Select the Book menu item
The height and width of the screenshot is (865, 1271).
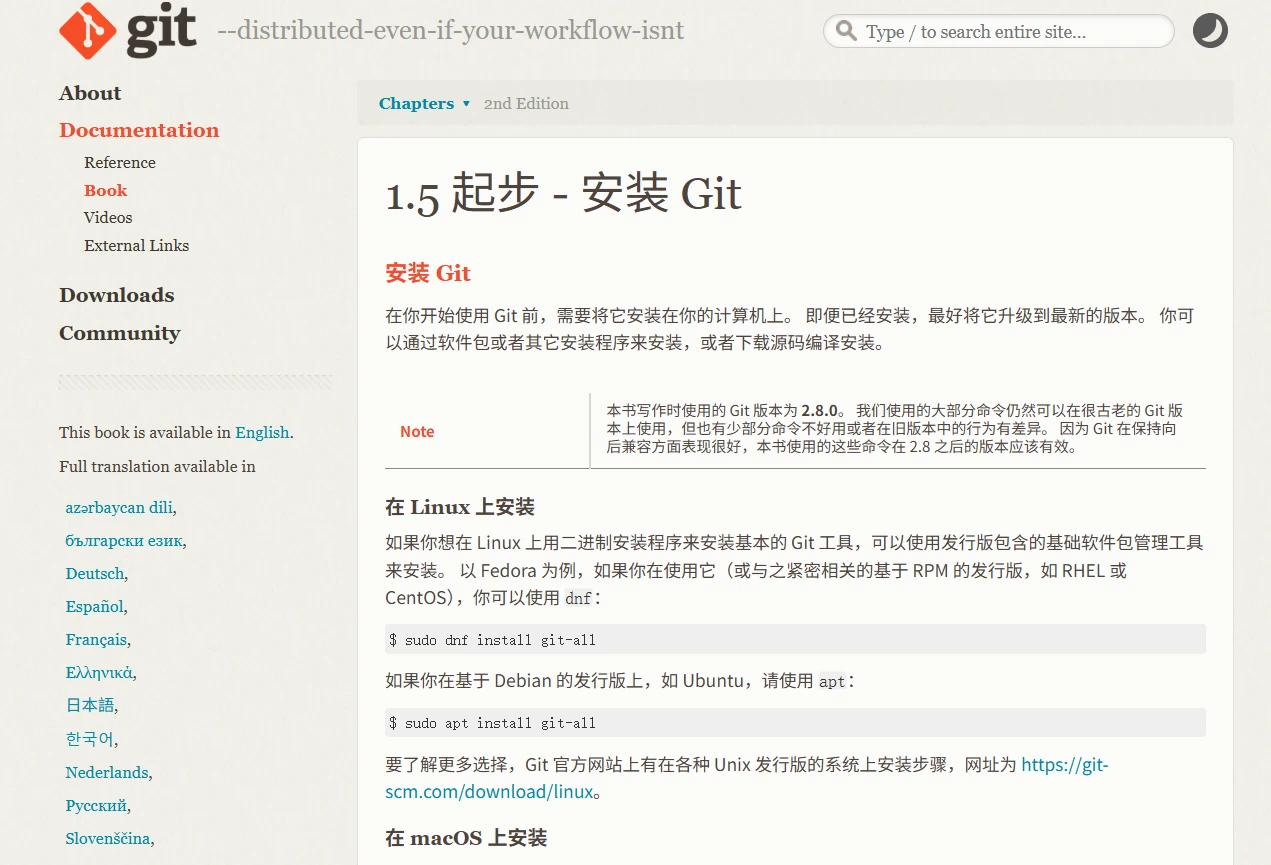106,190
